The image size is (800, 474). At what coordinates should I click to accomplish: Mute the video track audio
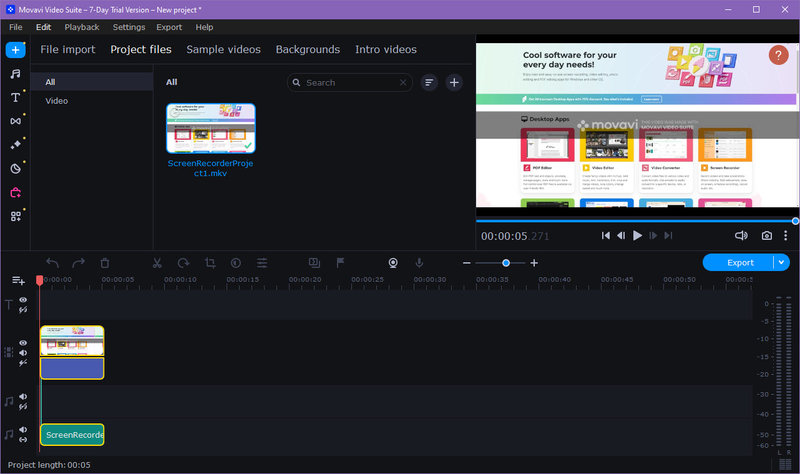pyautogui.click(x=23, y=353)
